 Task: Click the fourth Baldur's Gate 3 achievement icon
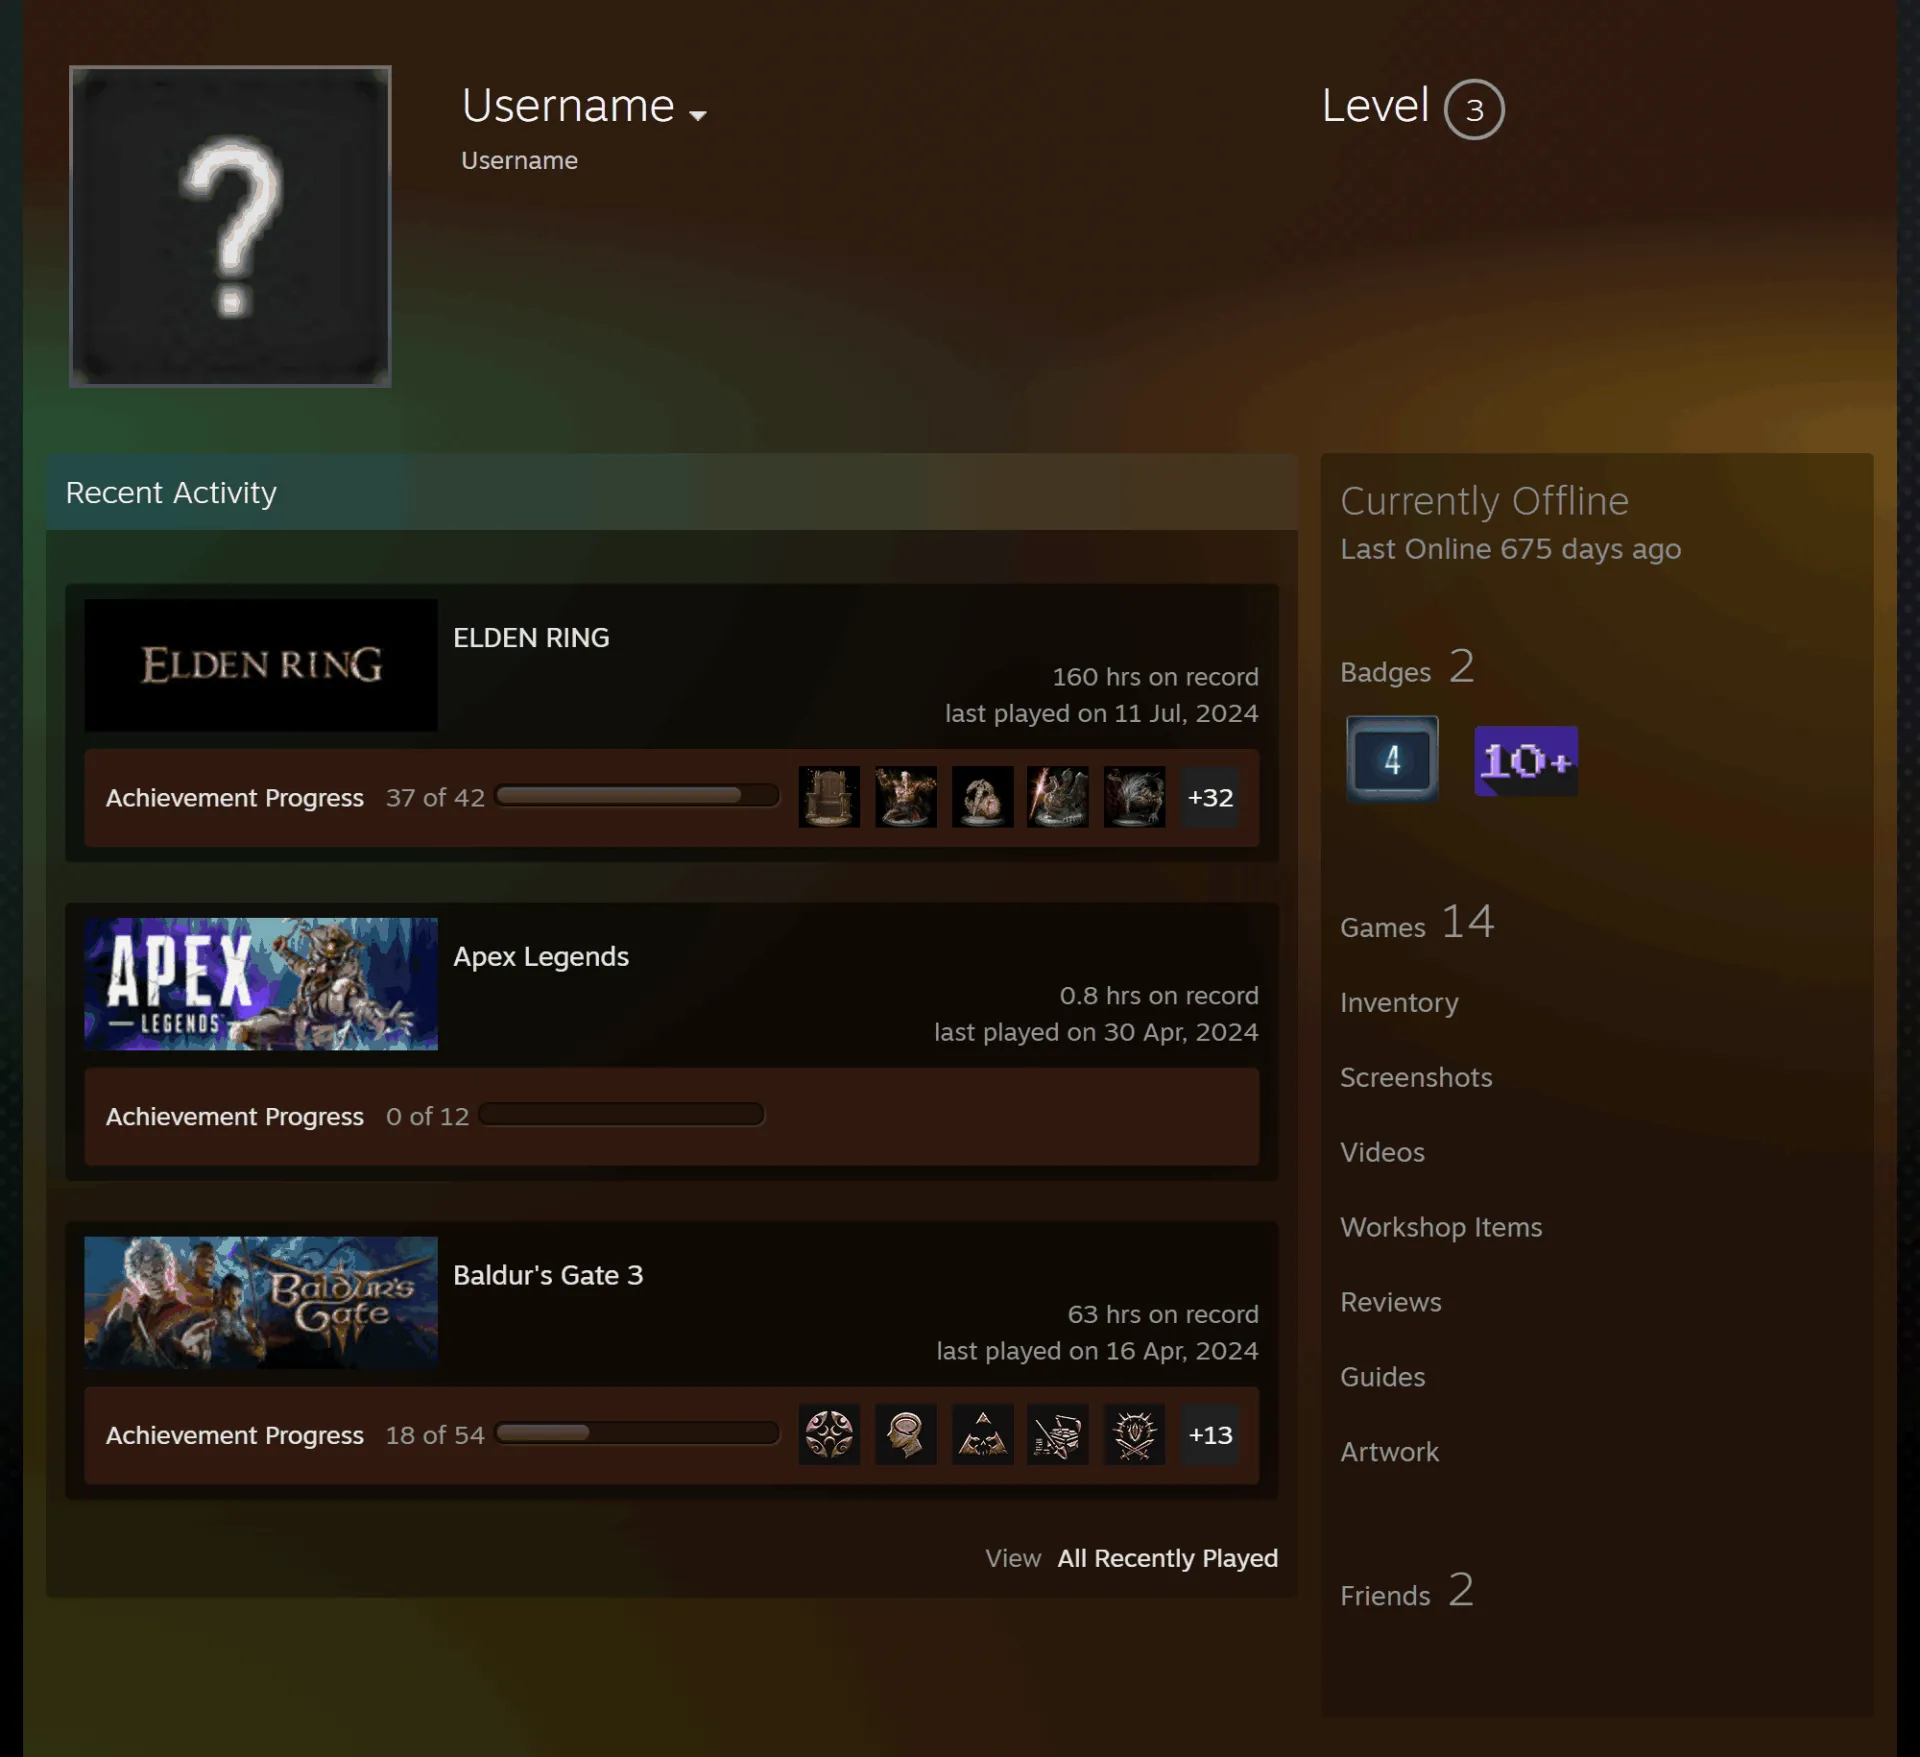[x=1058, y=1434]
